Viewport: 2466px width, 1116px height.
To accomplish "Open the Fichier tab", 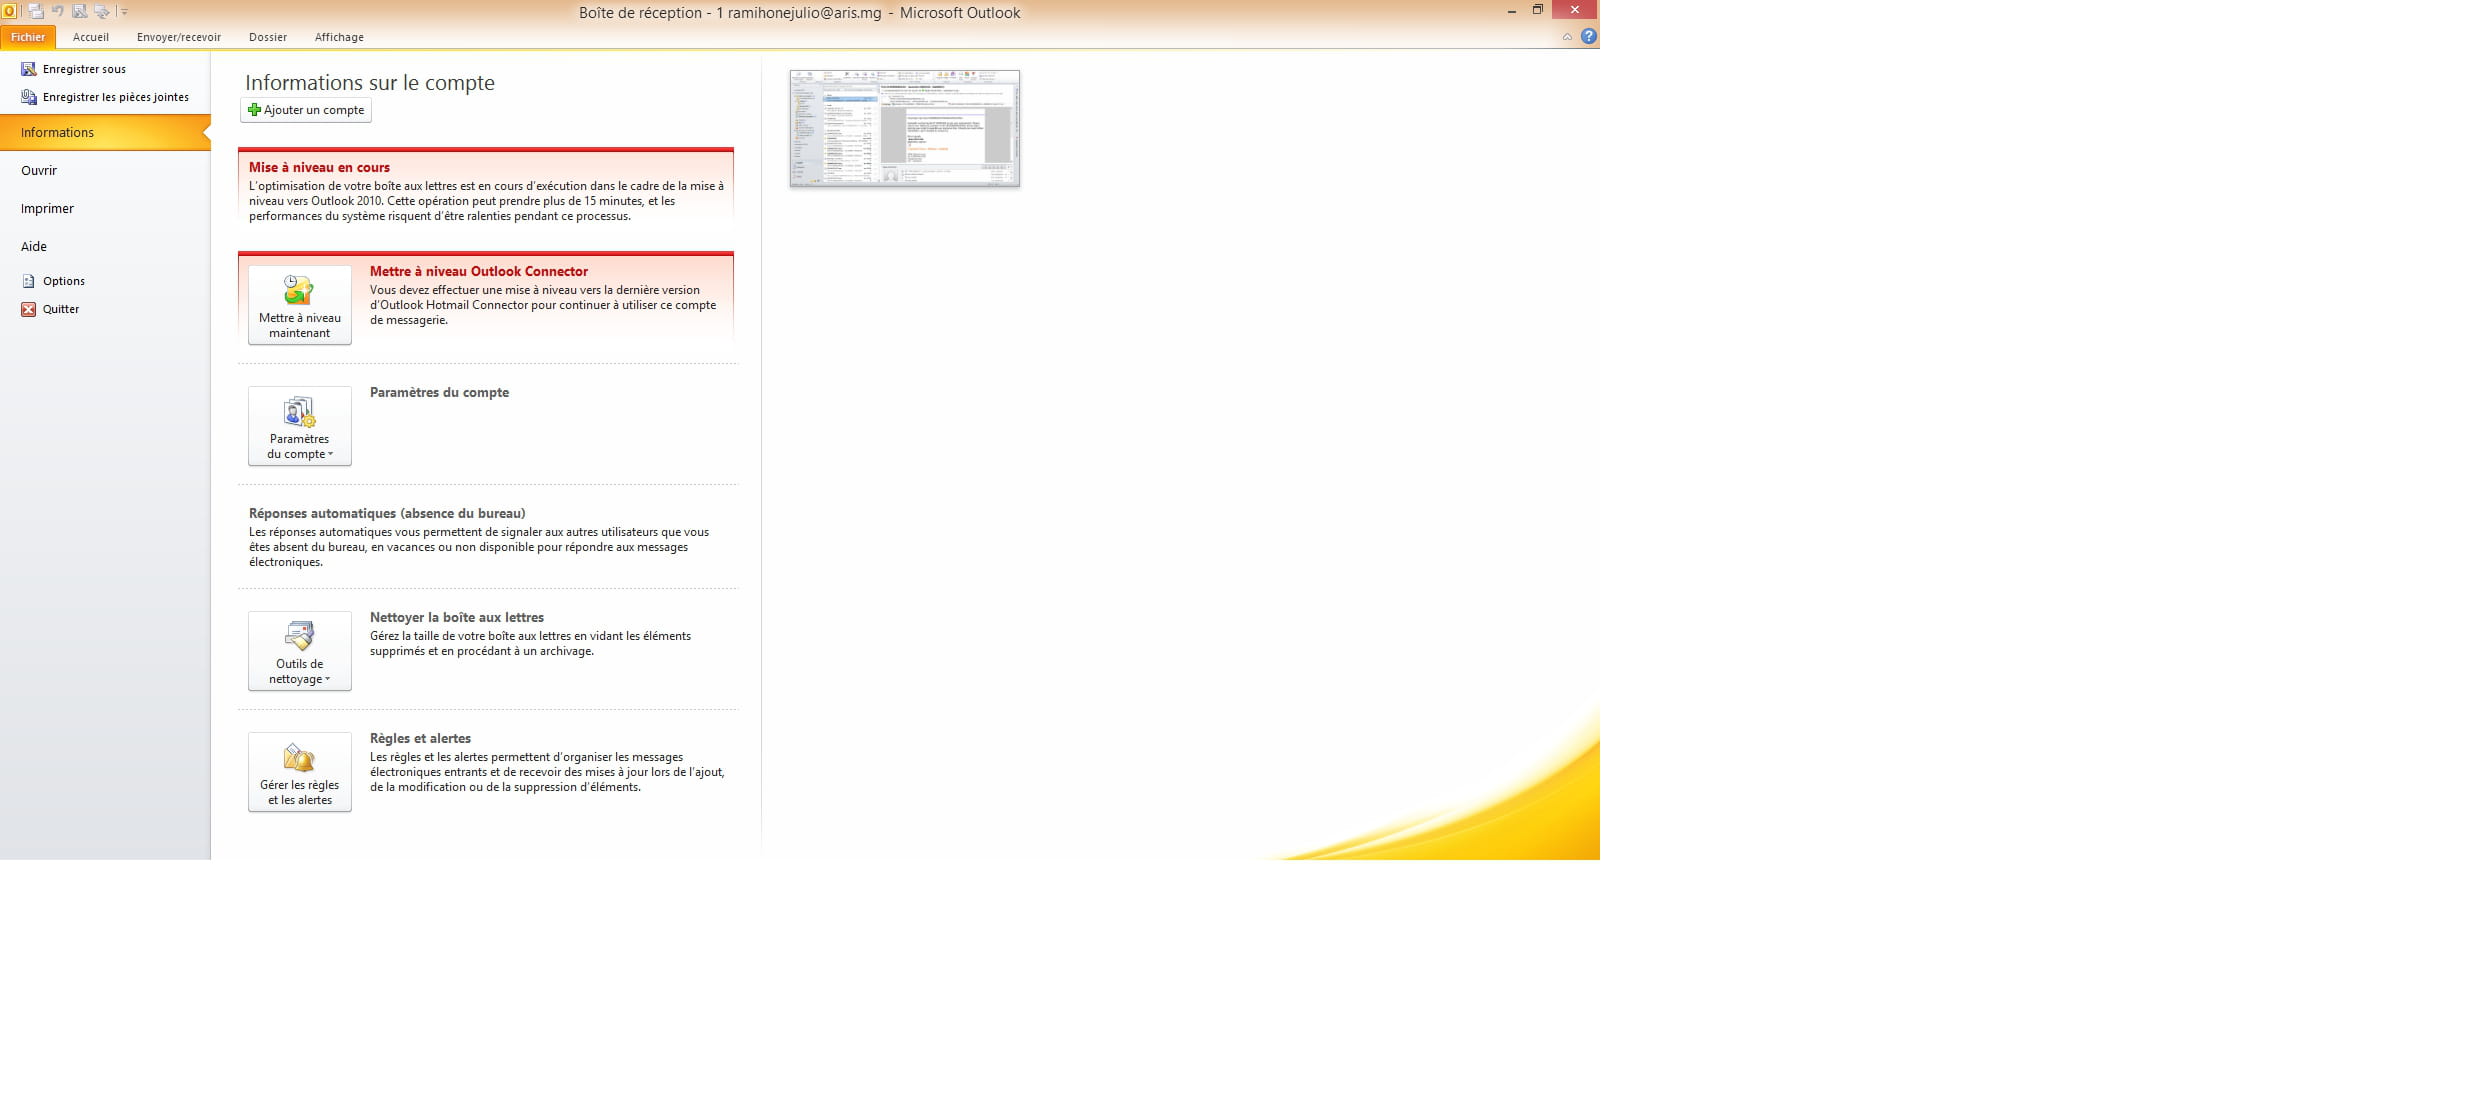I will pos(28,37).
